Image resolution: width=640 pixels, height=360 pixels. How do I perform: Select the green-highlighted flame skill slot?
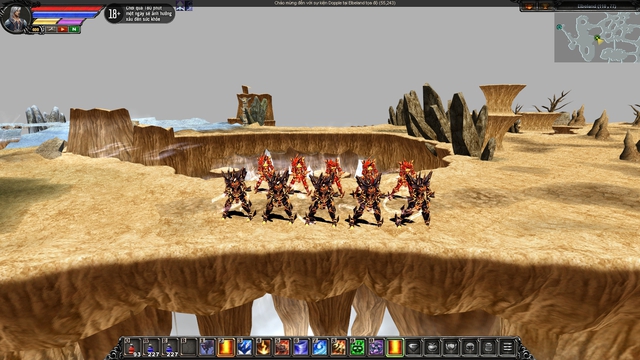395,348
